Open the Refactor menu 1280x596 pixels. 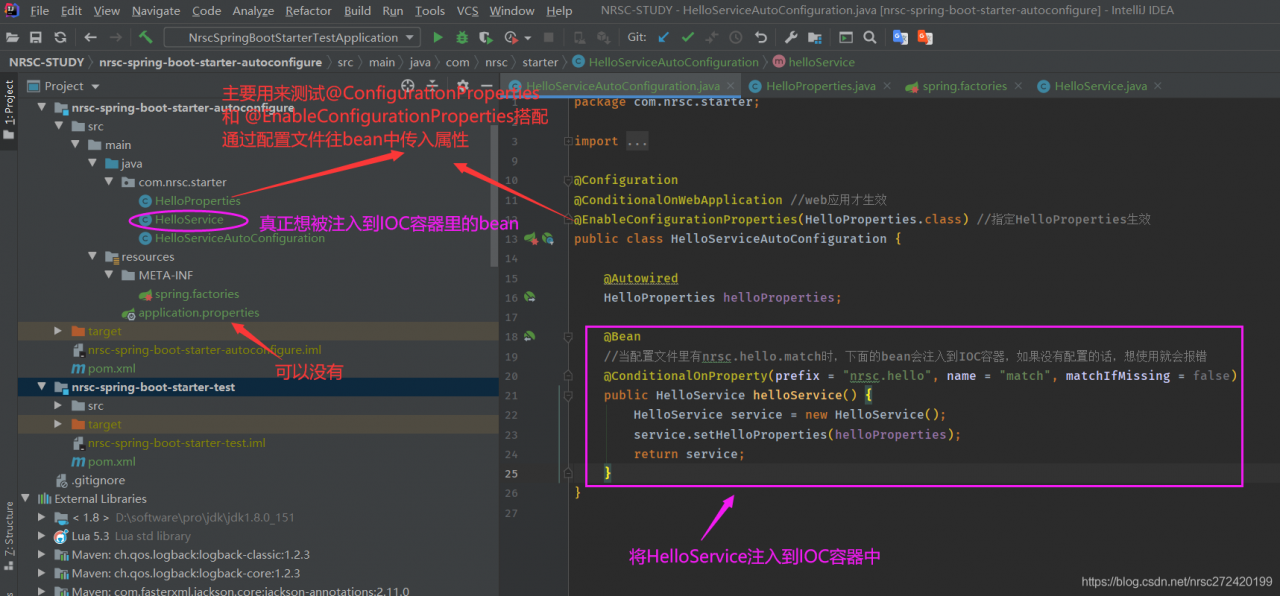coord(308,11)
